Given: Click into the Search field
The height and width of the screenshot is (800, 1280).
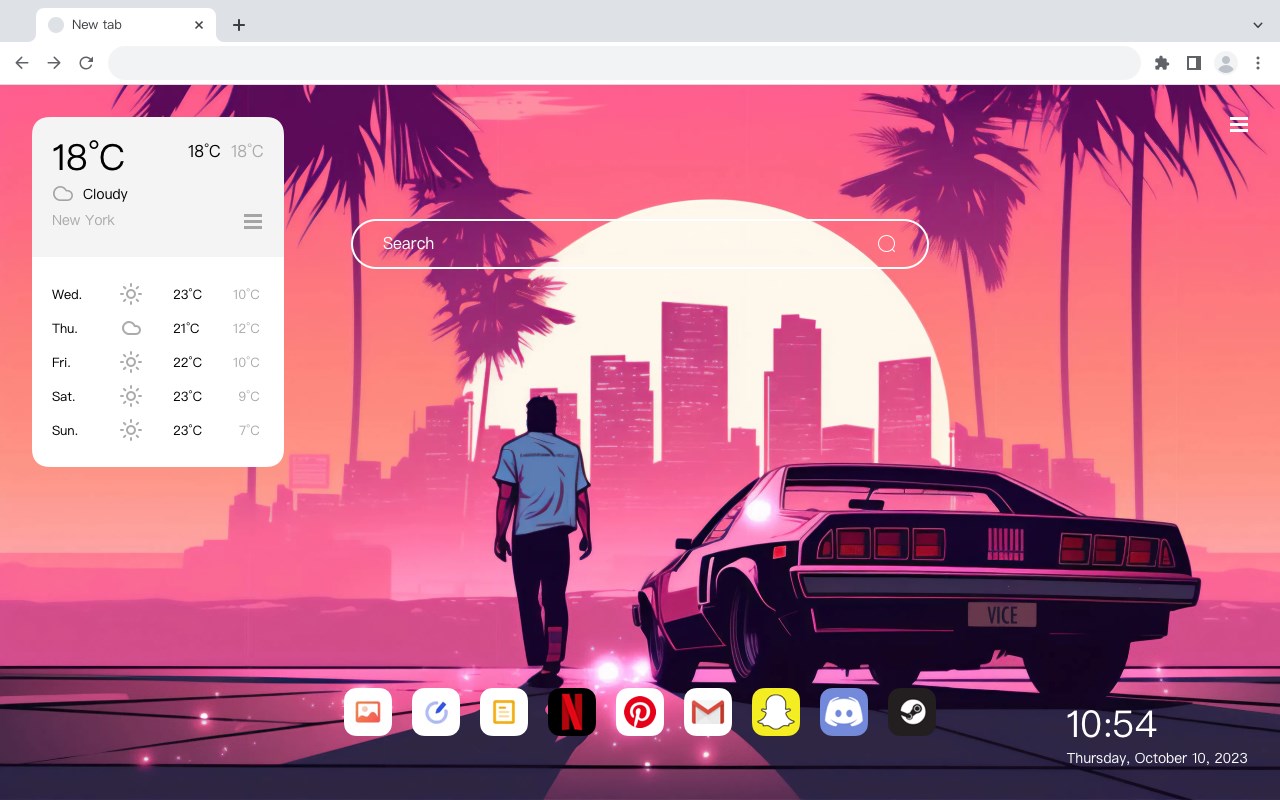Looking at the screenshot, I should coord(640,244).
